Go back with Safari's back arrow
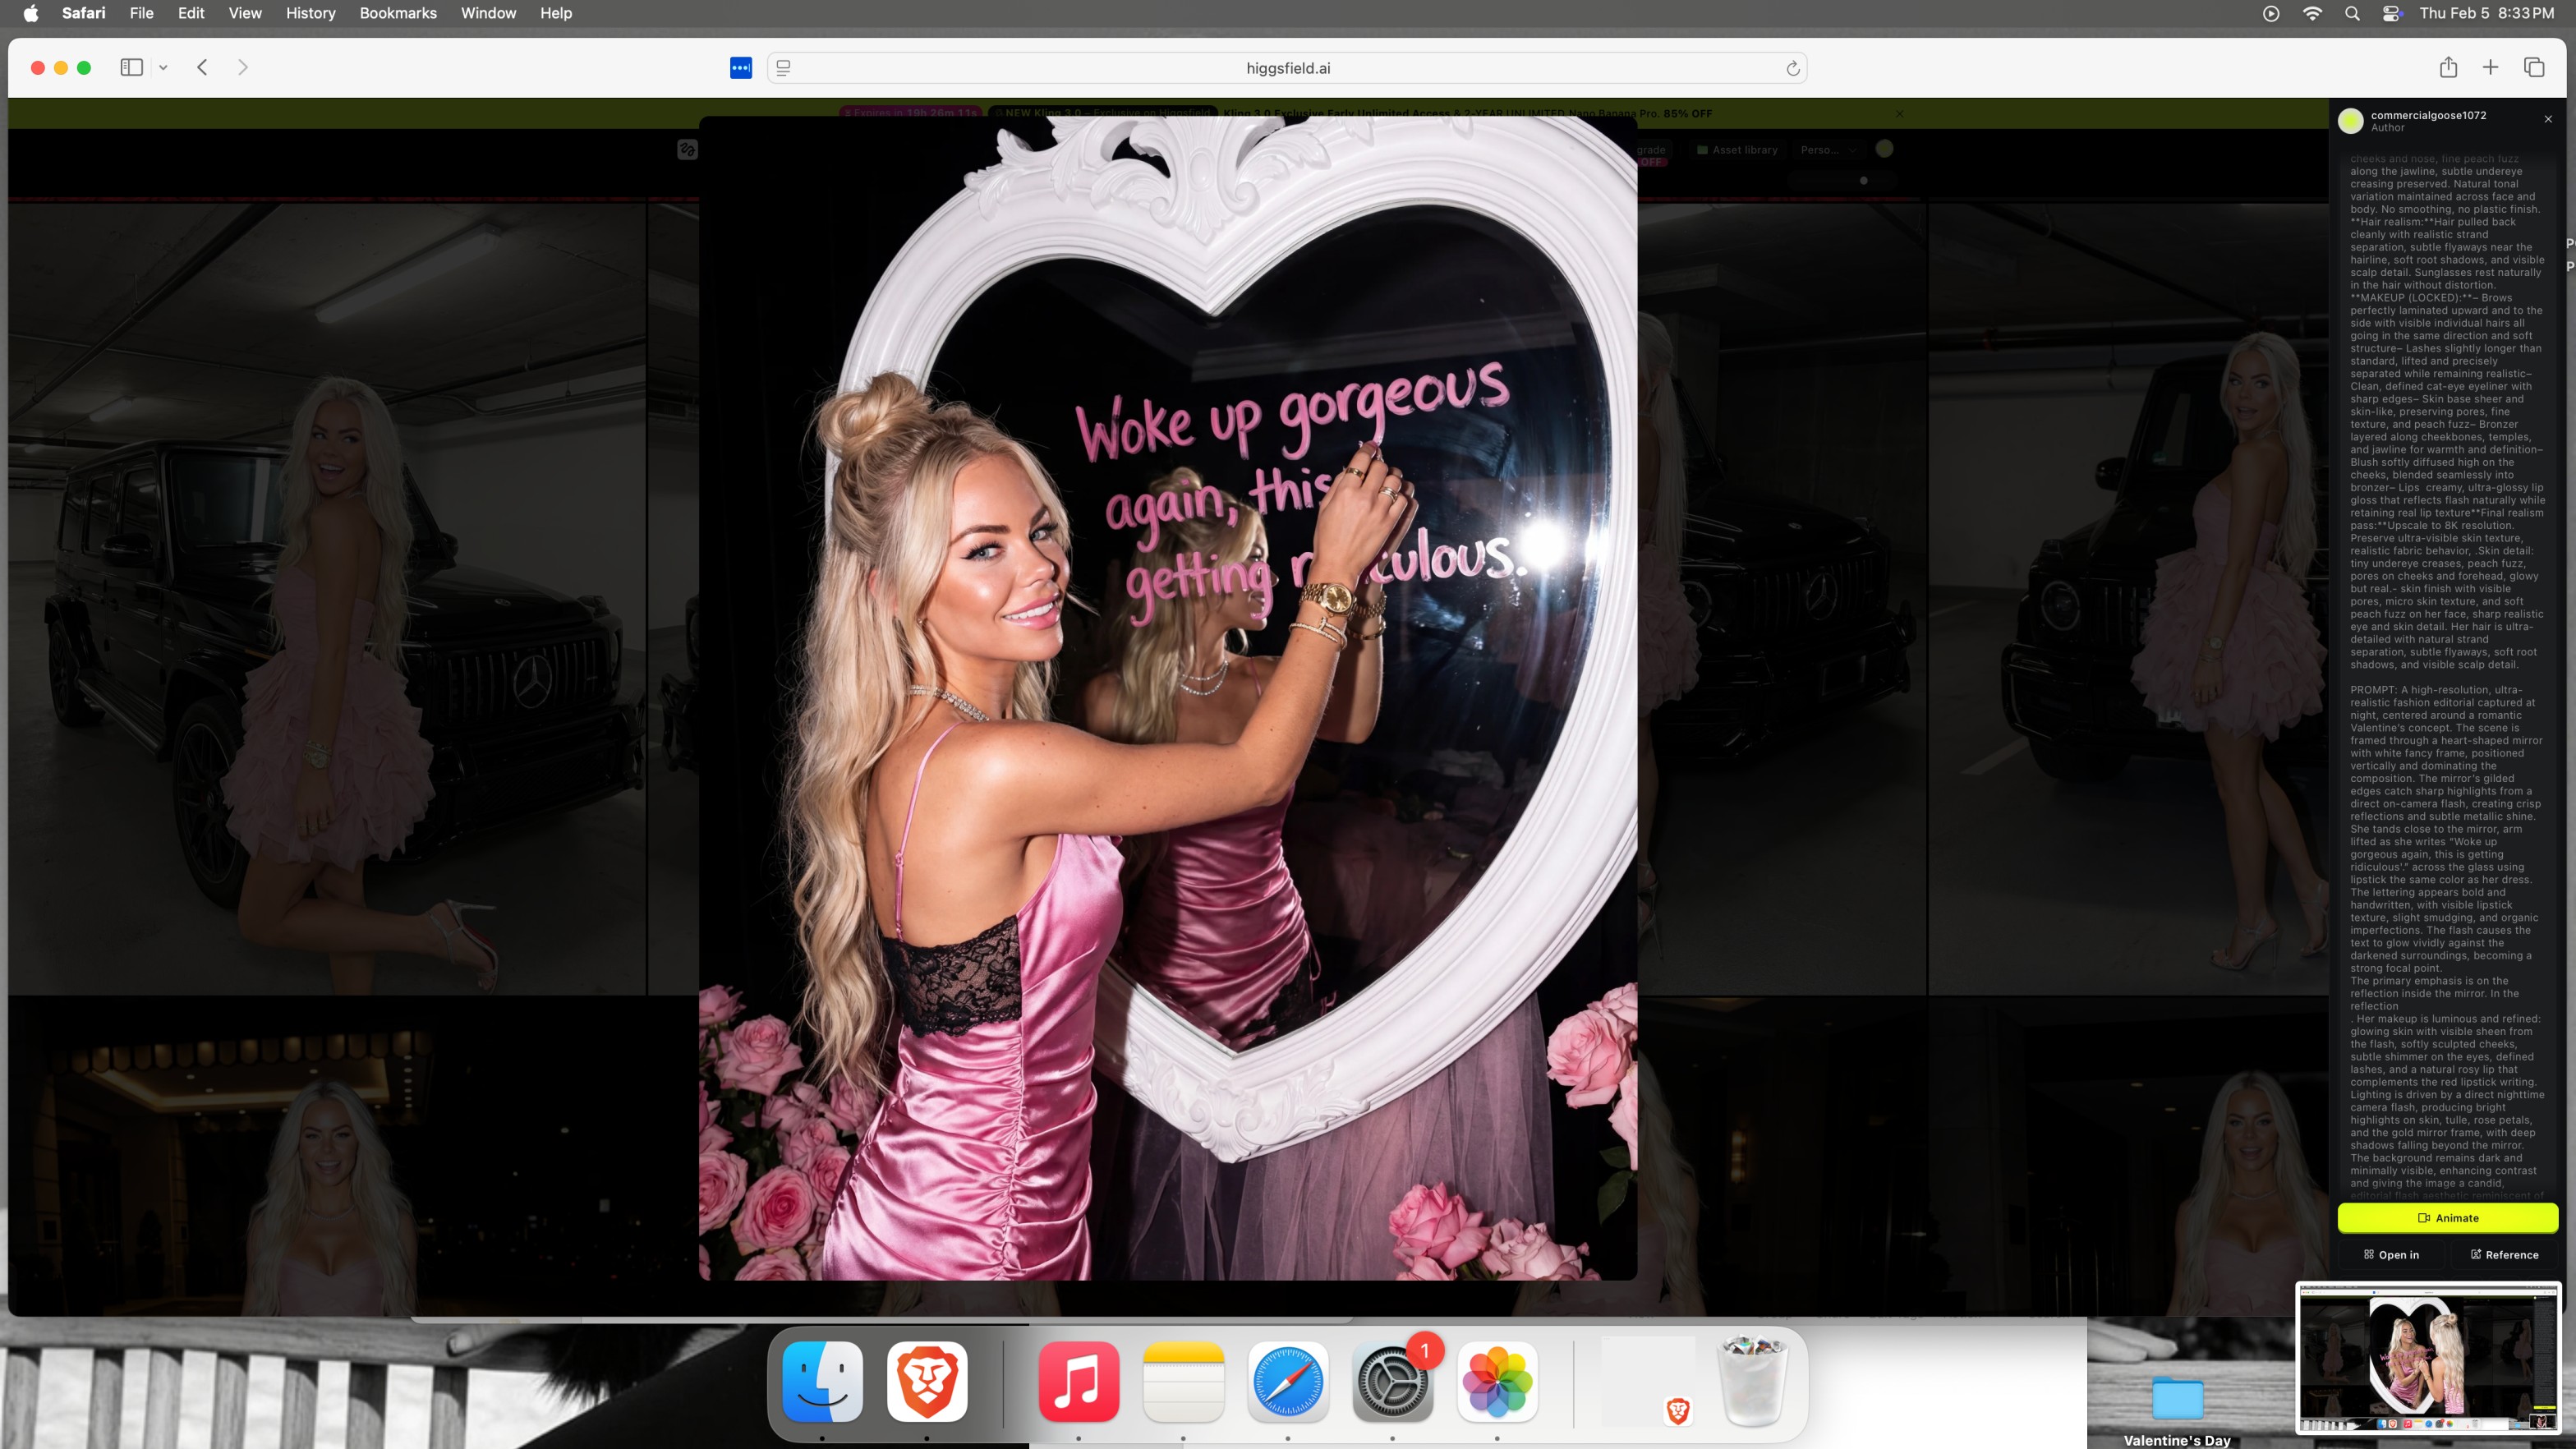2576x1449 pixels. tap(202, 67)
